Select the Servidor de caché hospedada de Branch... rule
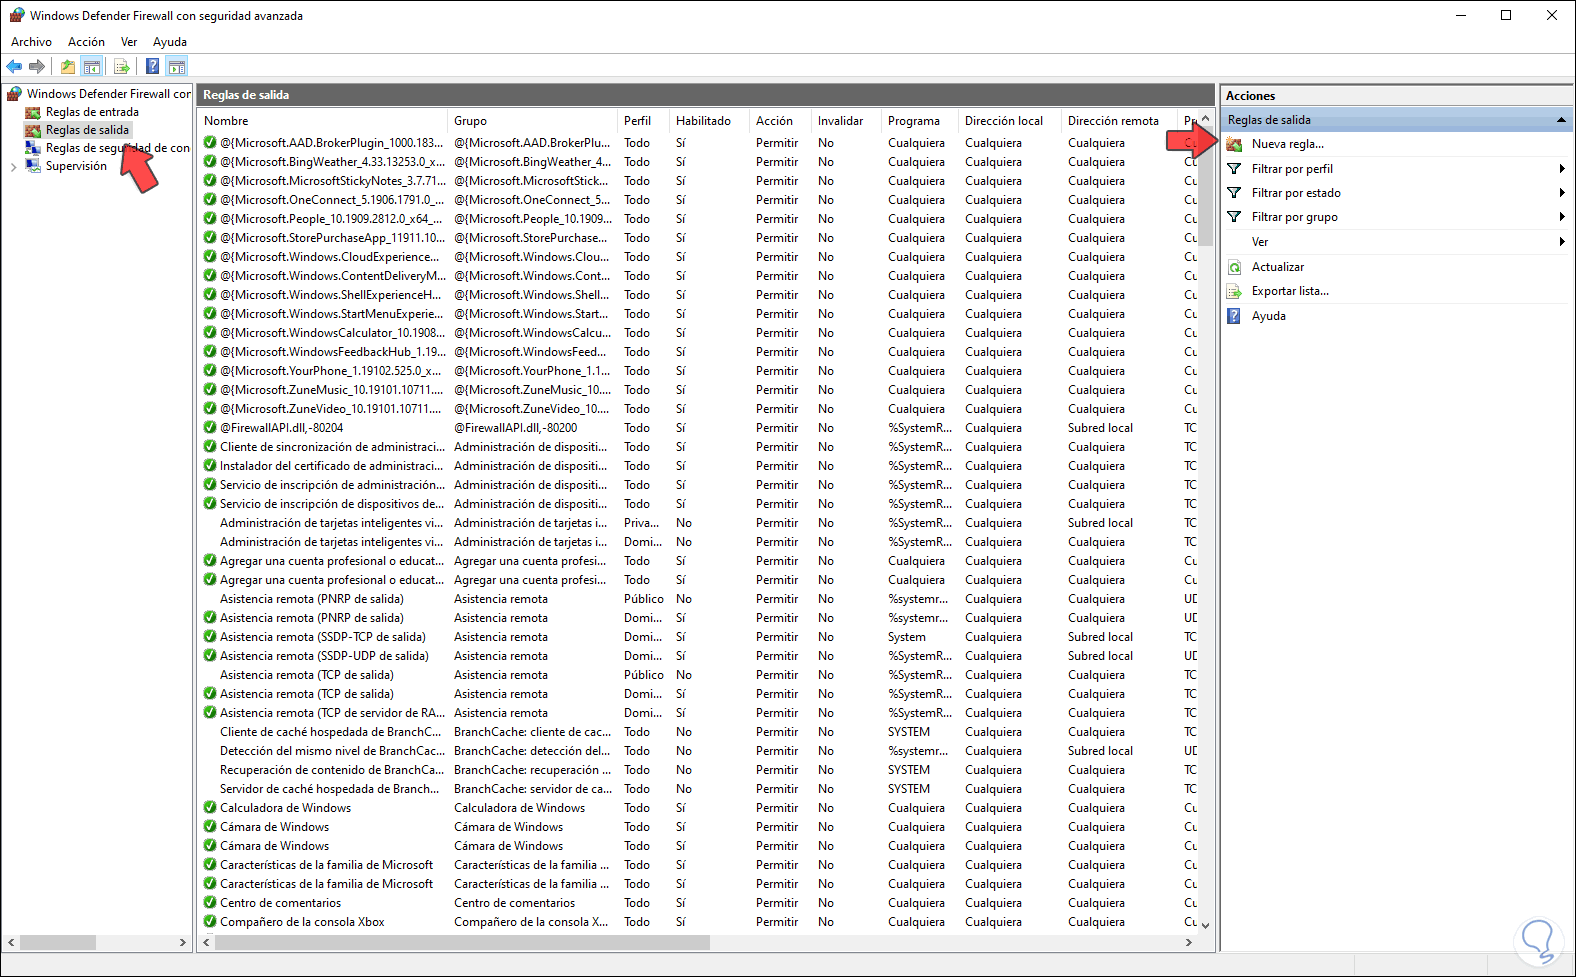The height and width of the screenshot is (977, 1576). pos(330,789)
